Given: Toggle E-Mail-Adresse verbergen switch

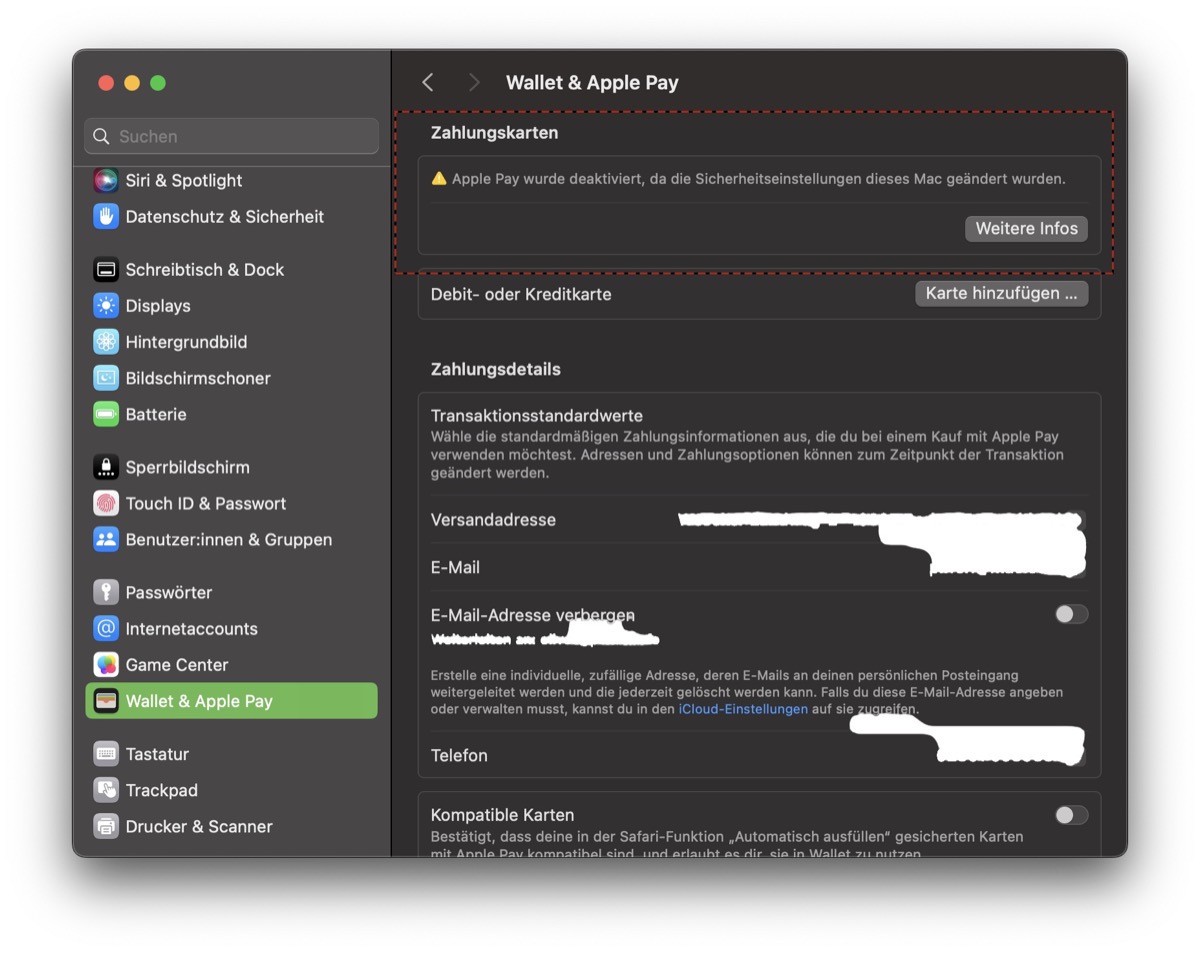Looking at the screenshot, I should pyautogui.click(x=1071, y=614).
